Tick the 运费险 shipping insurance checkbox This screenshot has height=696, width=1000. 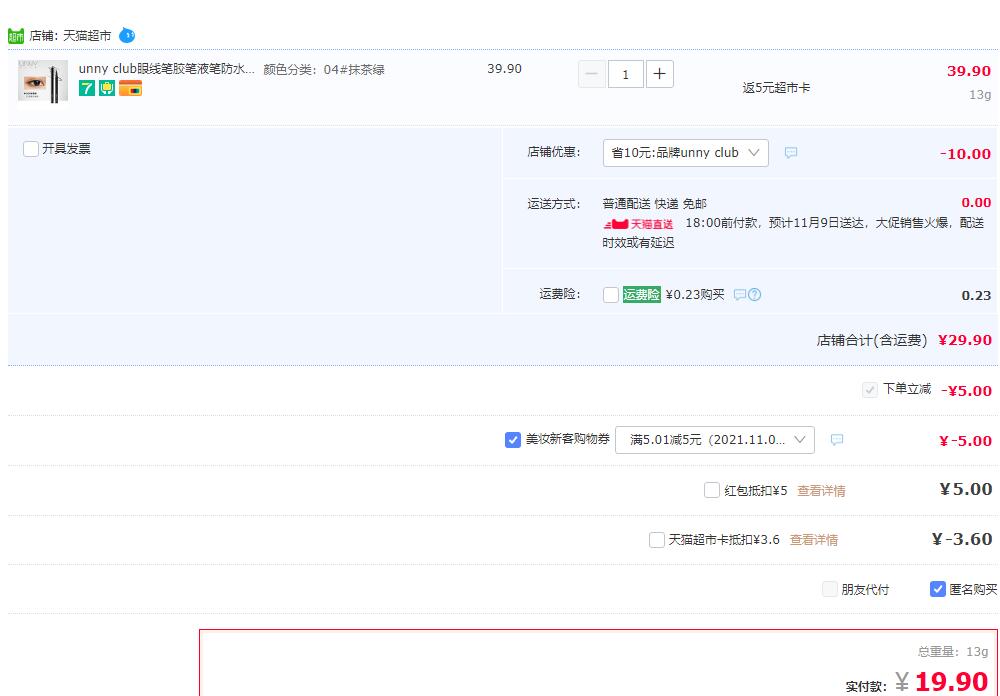pyautogui.click(x=610, y=295)
